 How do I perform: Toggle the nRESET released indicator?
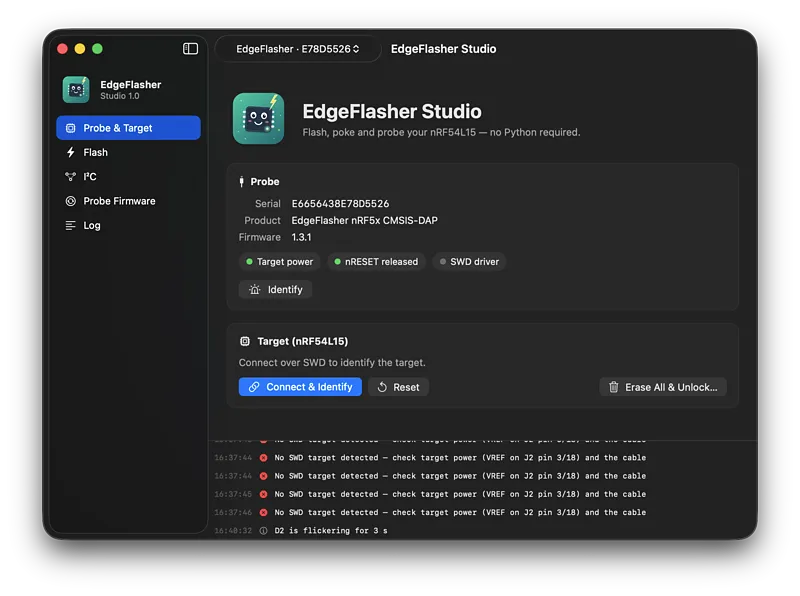(376, 262)
